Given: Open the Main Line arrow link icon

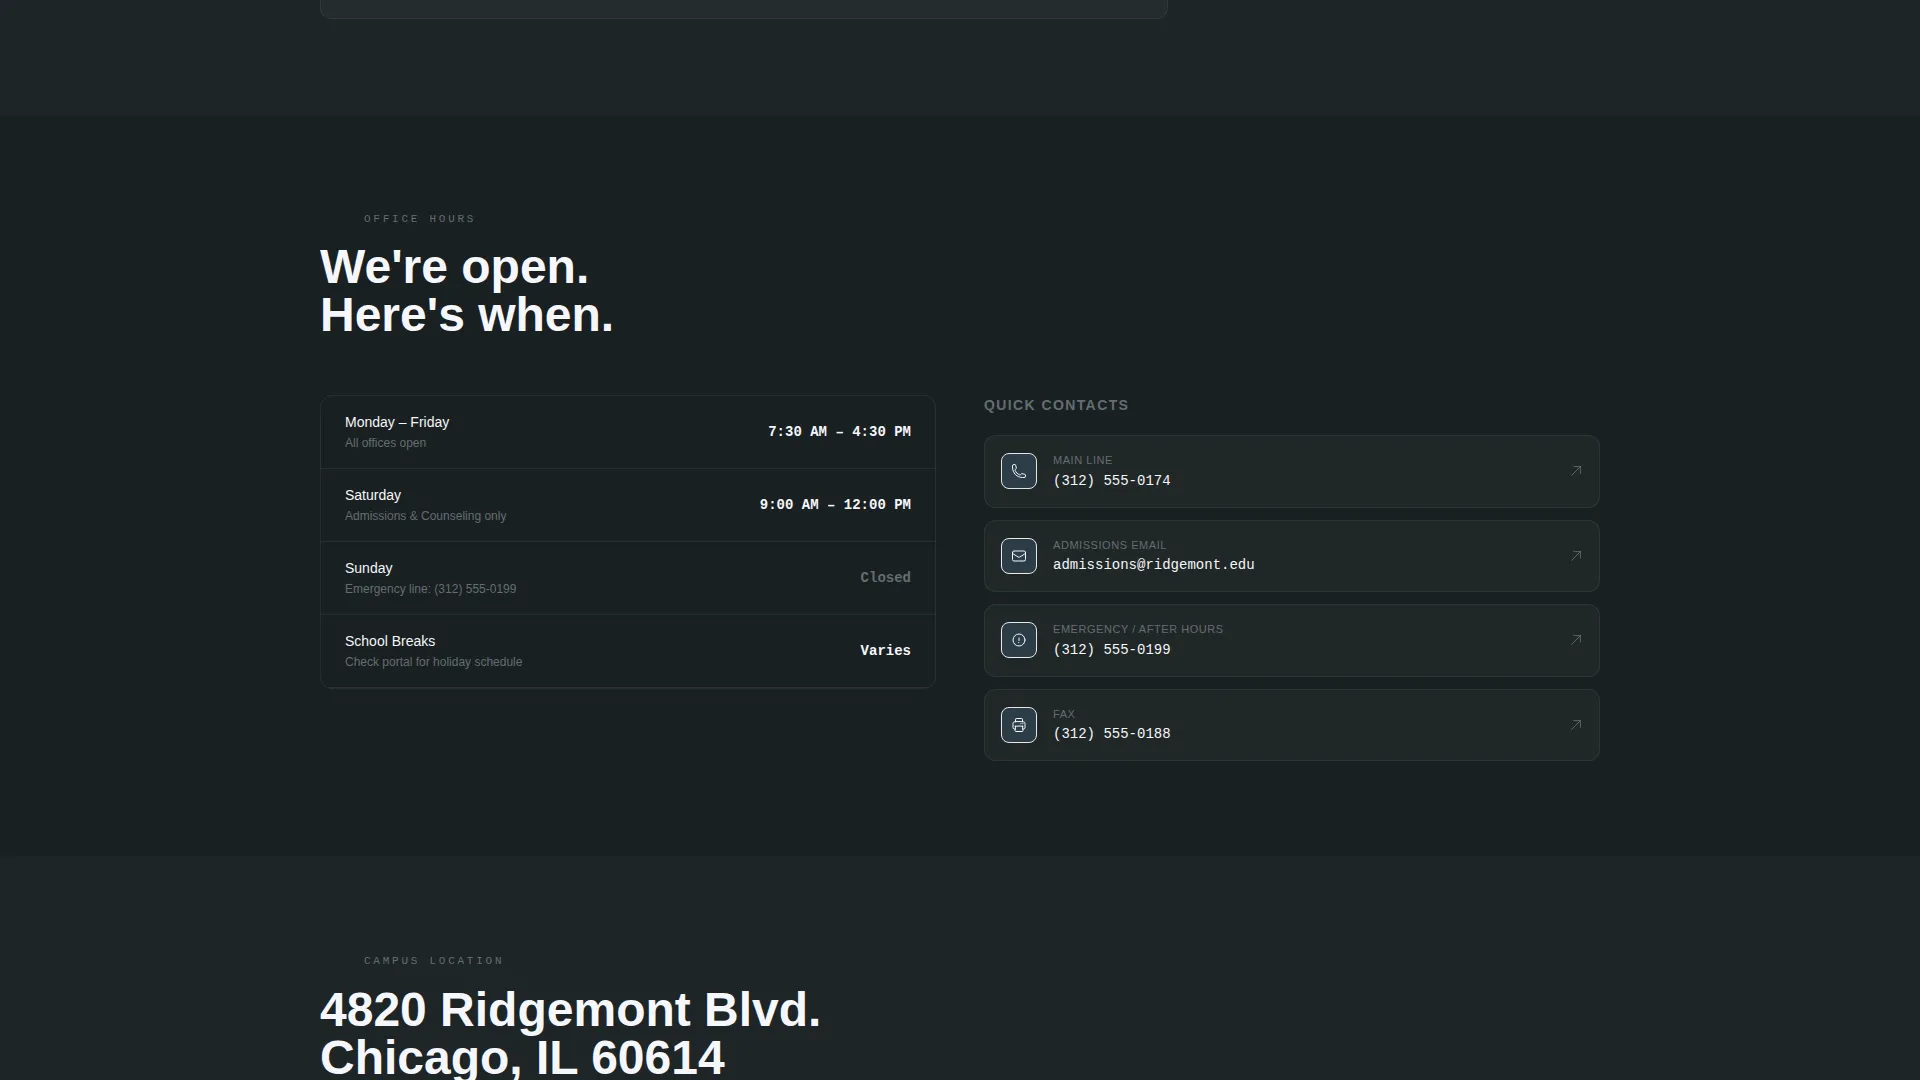Looking at the screenshot, I should coord(1576,471).
